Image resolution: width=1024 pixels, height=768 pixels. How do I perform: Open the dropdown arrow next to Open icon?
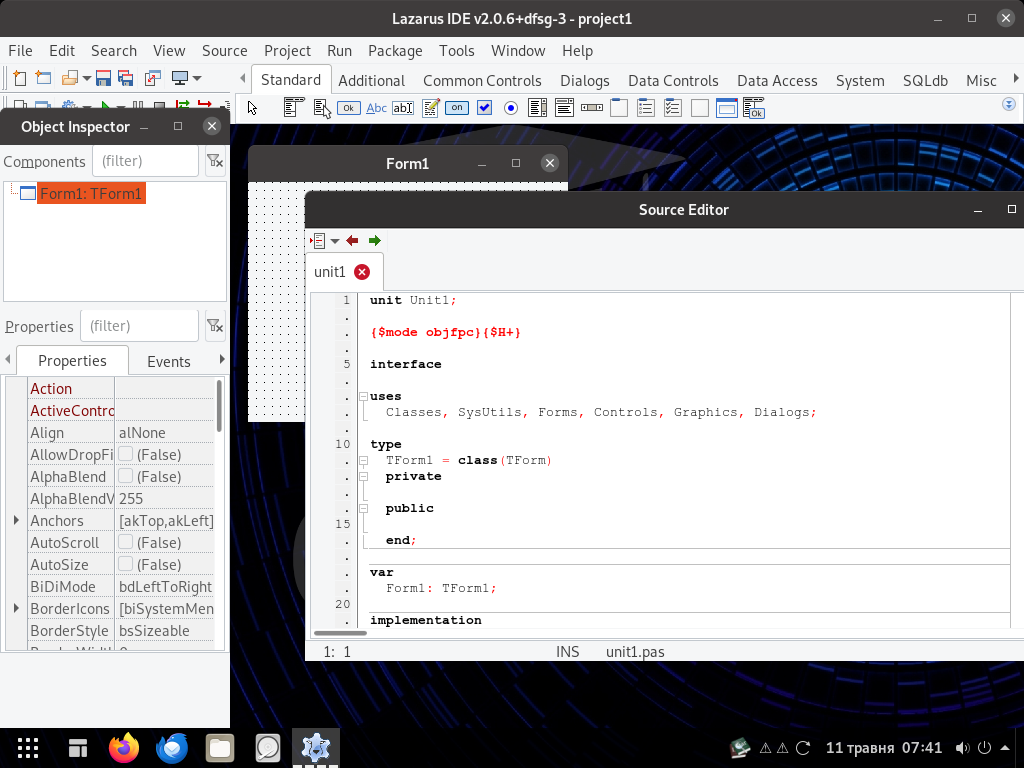(86, 78)
